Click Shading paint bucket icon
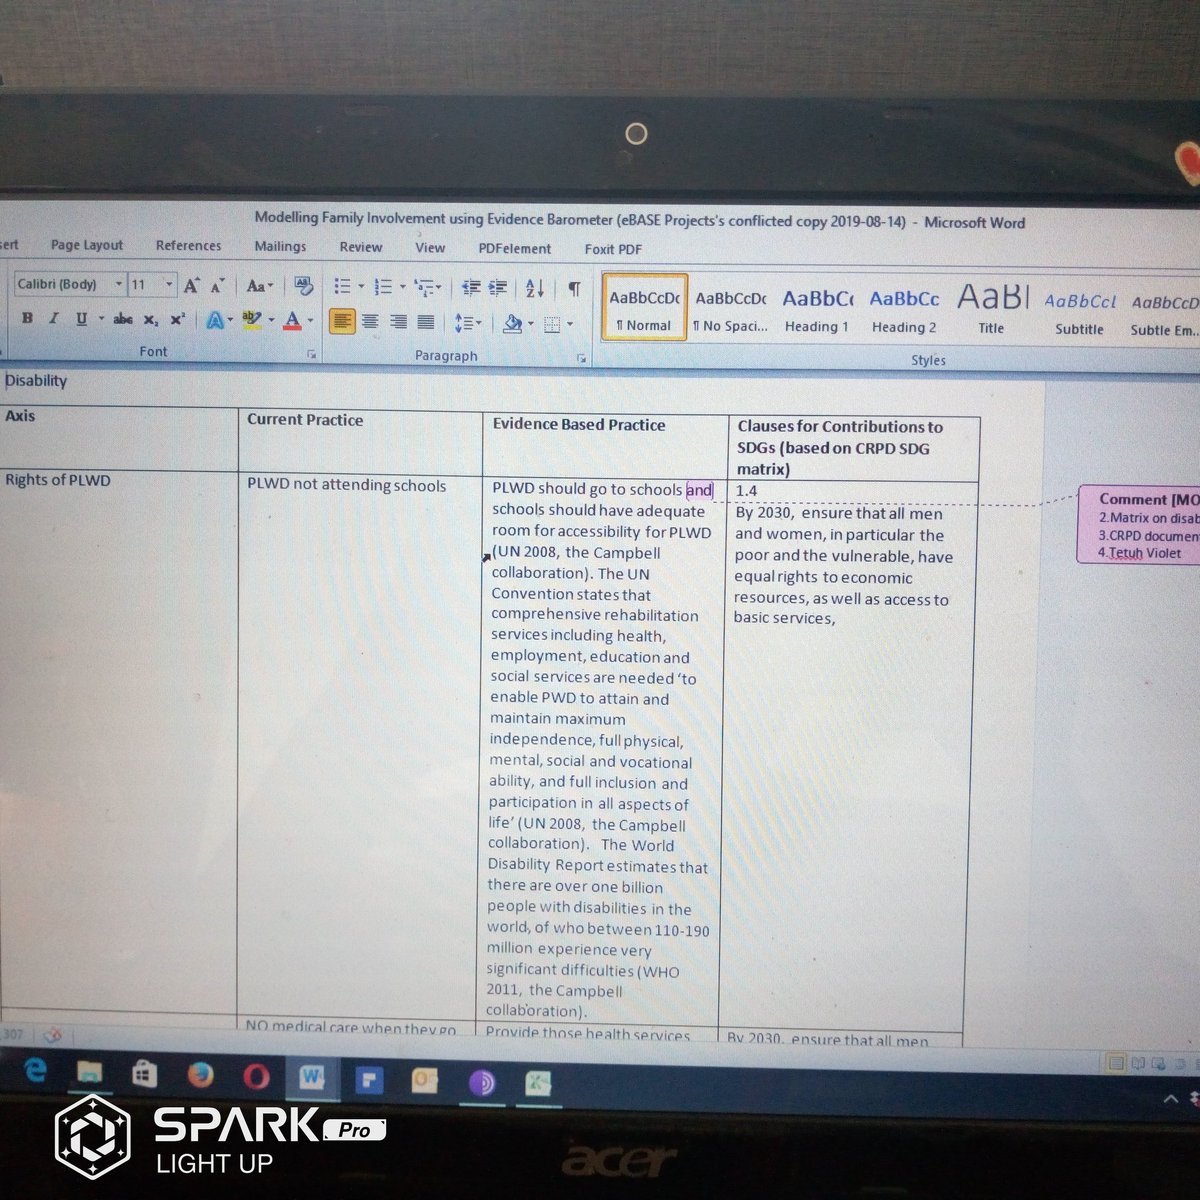The image size is (1200, 1200). 513,324
